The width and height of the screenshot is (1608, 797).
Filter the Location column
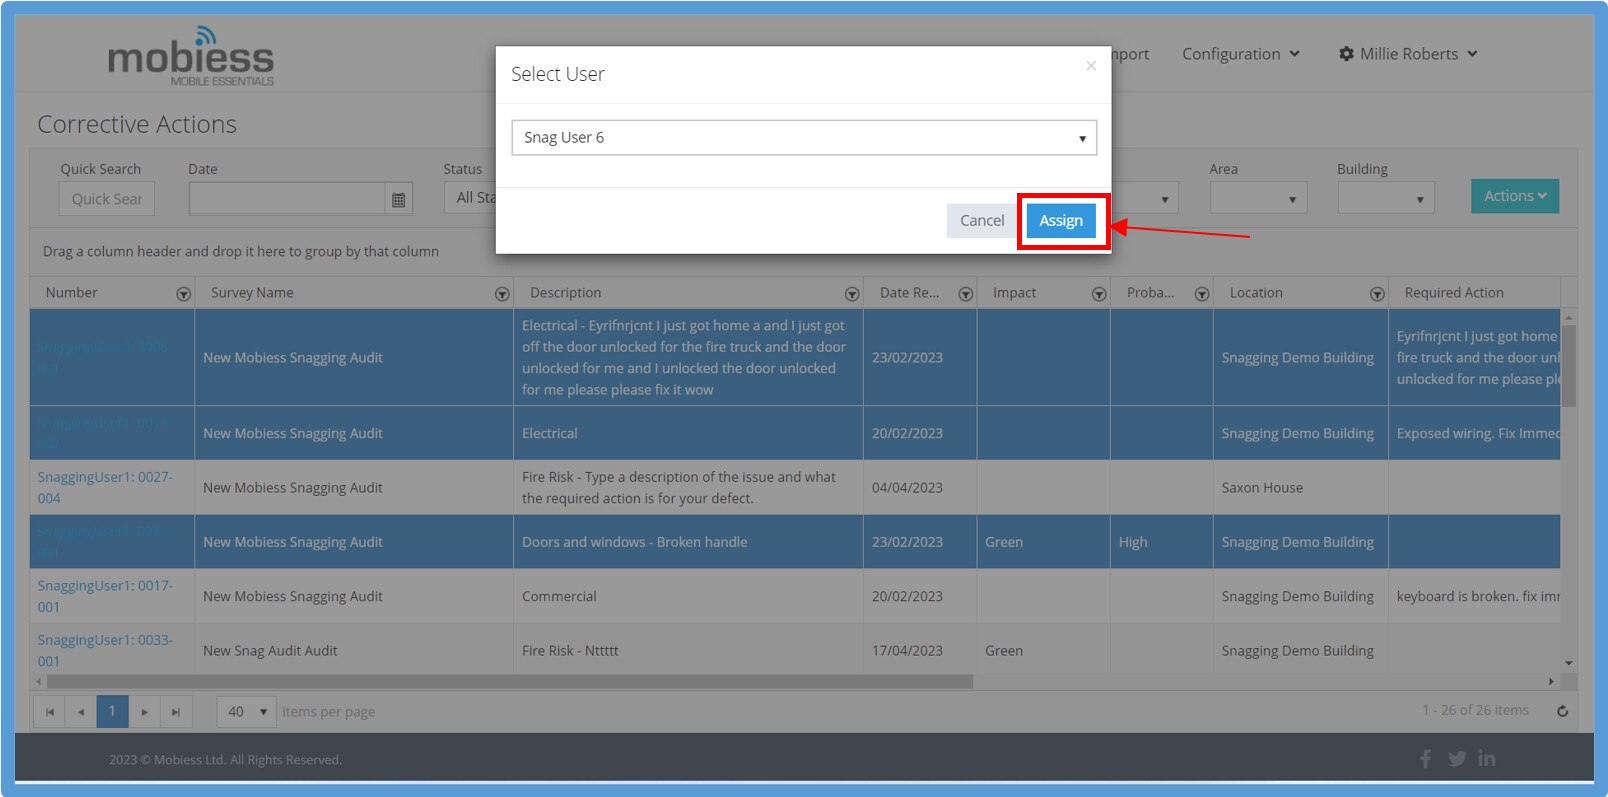[x=1377, y=294]
